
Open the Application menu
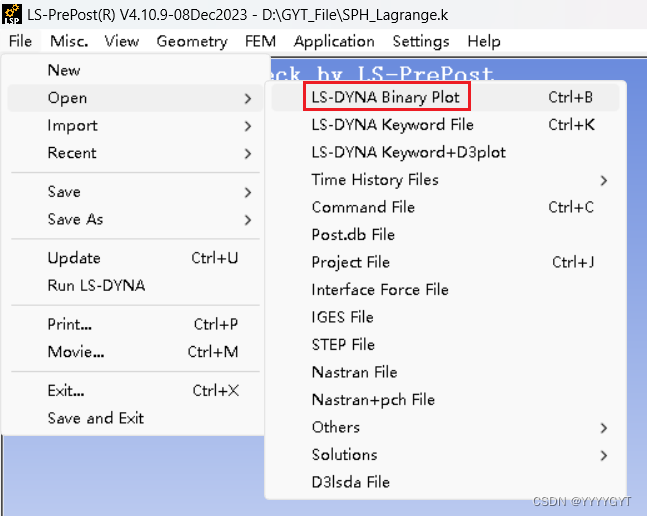(334, 41)
